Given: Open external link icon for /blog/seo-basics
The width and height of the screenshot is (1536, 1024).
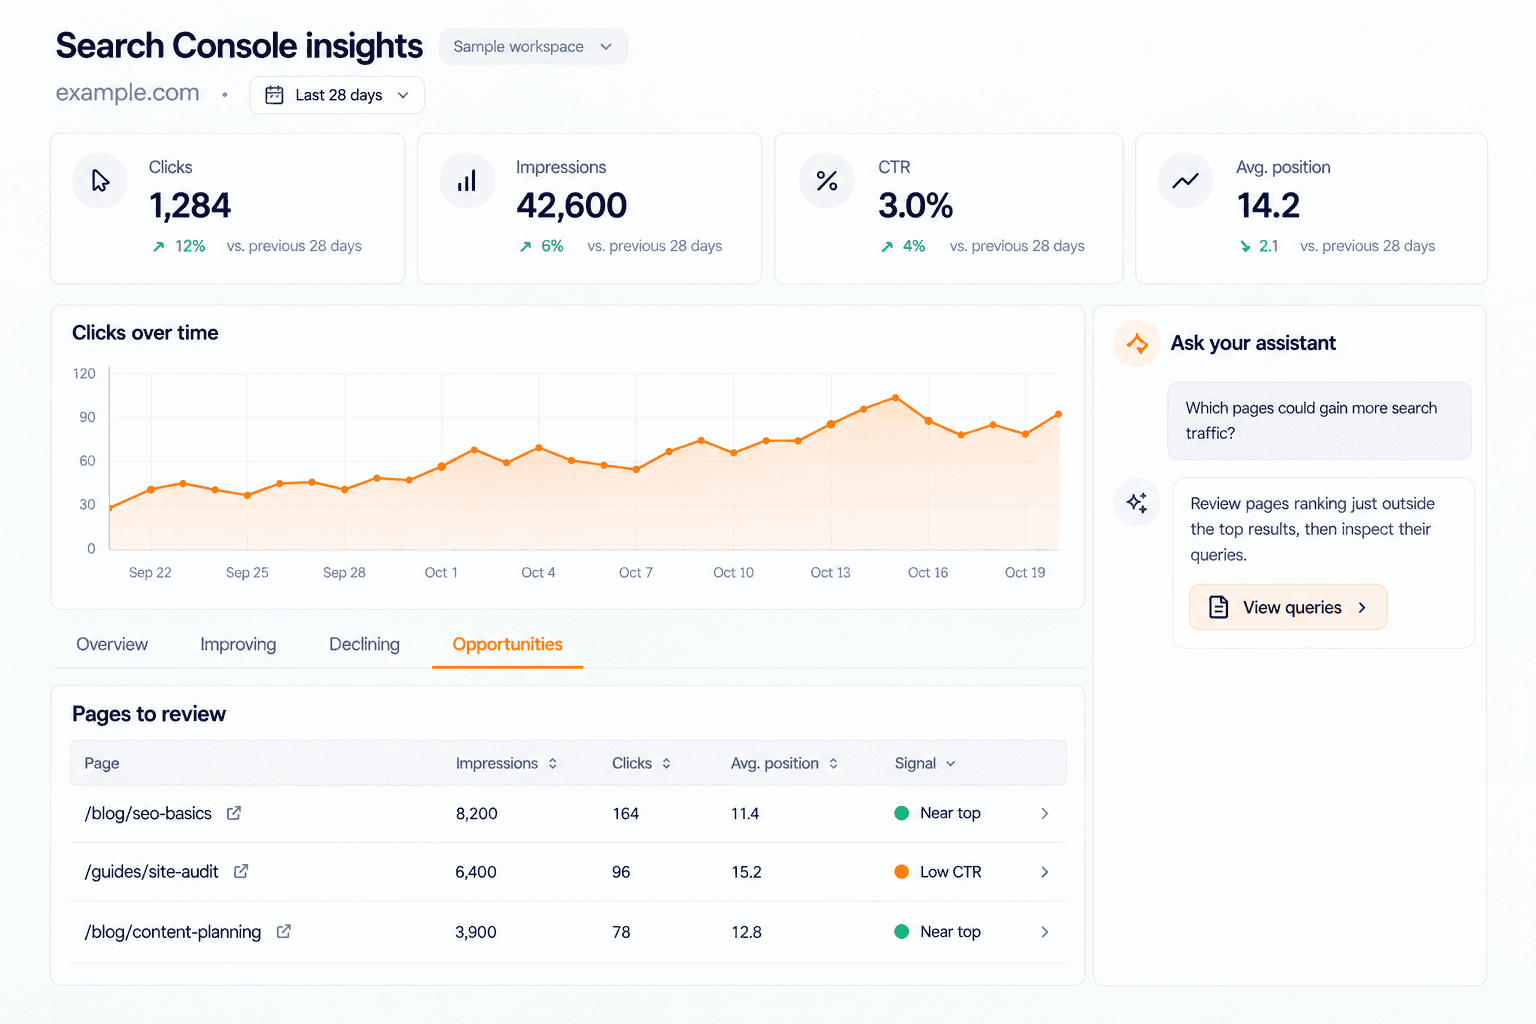Looking at the screenshot, I should point(234,813).
